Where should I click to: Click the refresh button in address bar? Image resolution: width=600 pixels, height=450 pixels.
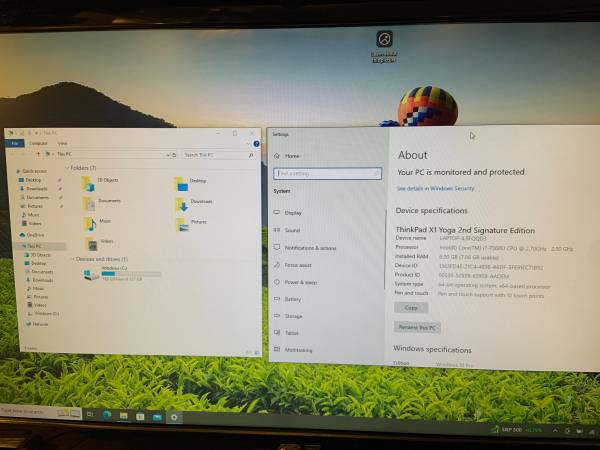(x=174, y=155)
